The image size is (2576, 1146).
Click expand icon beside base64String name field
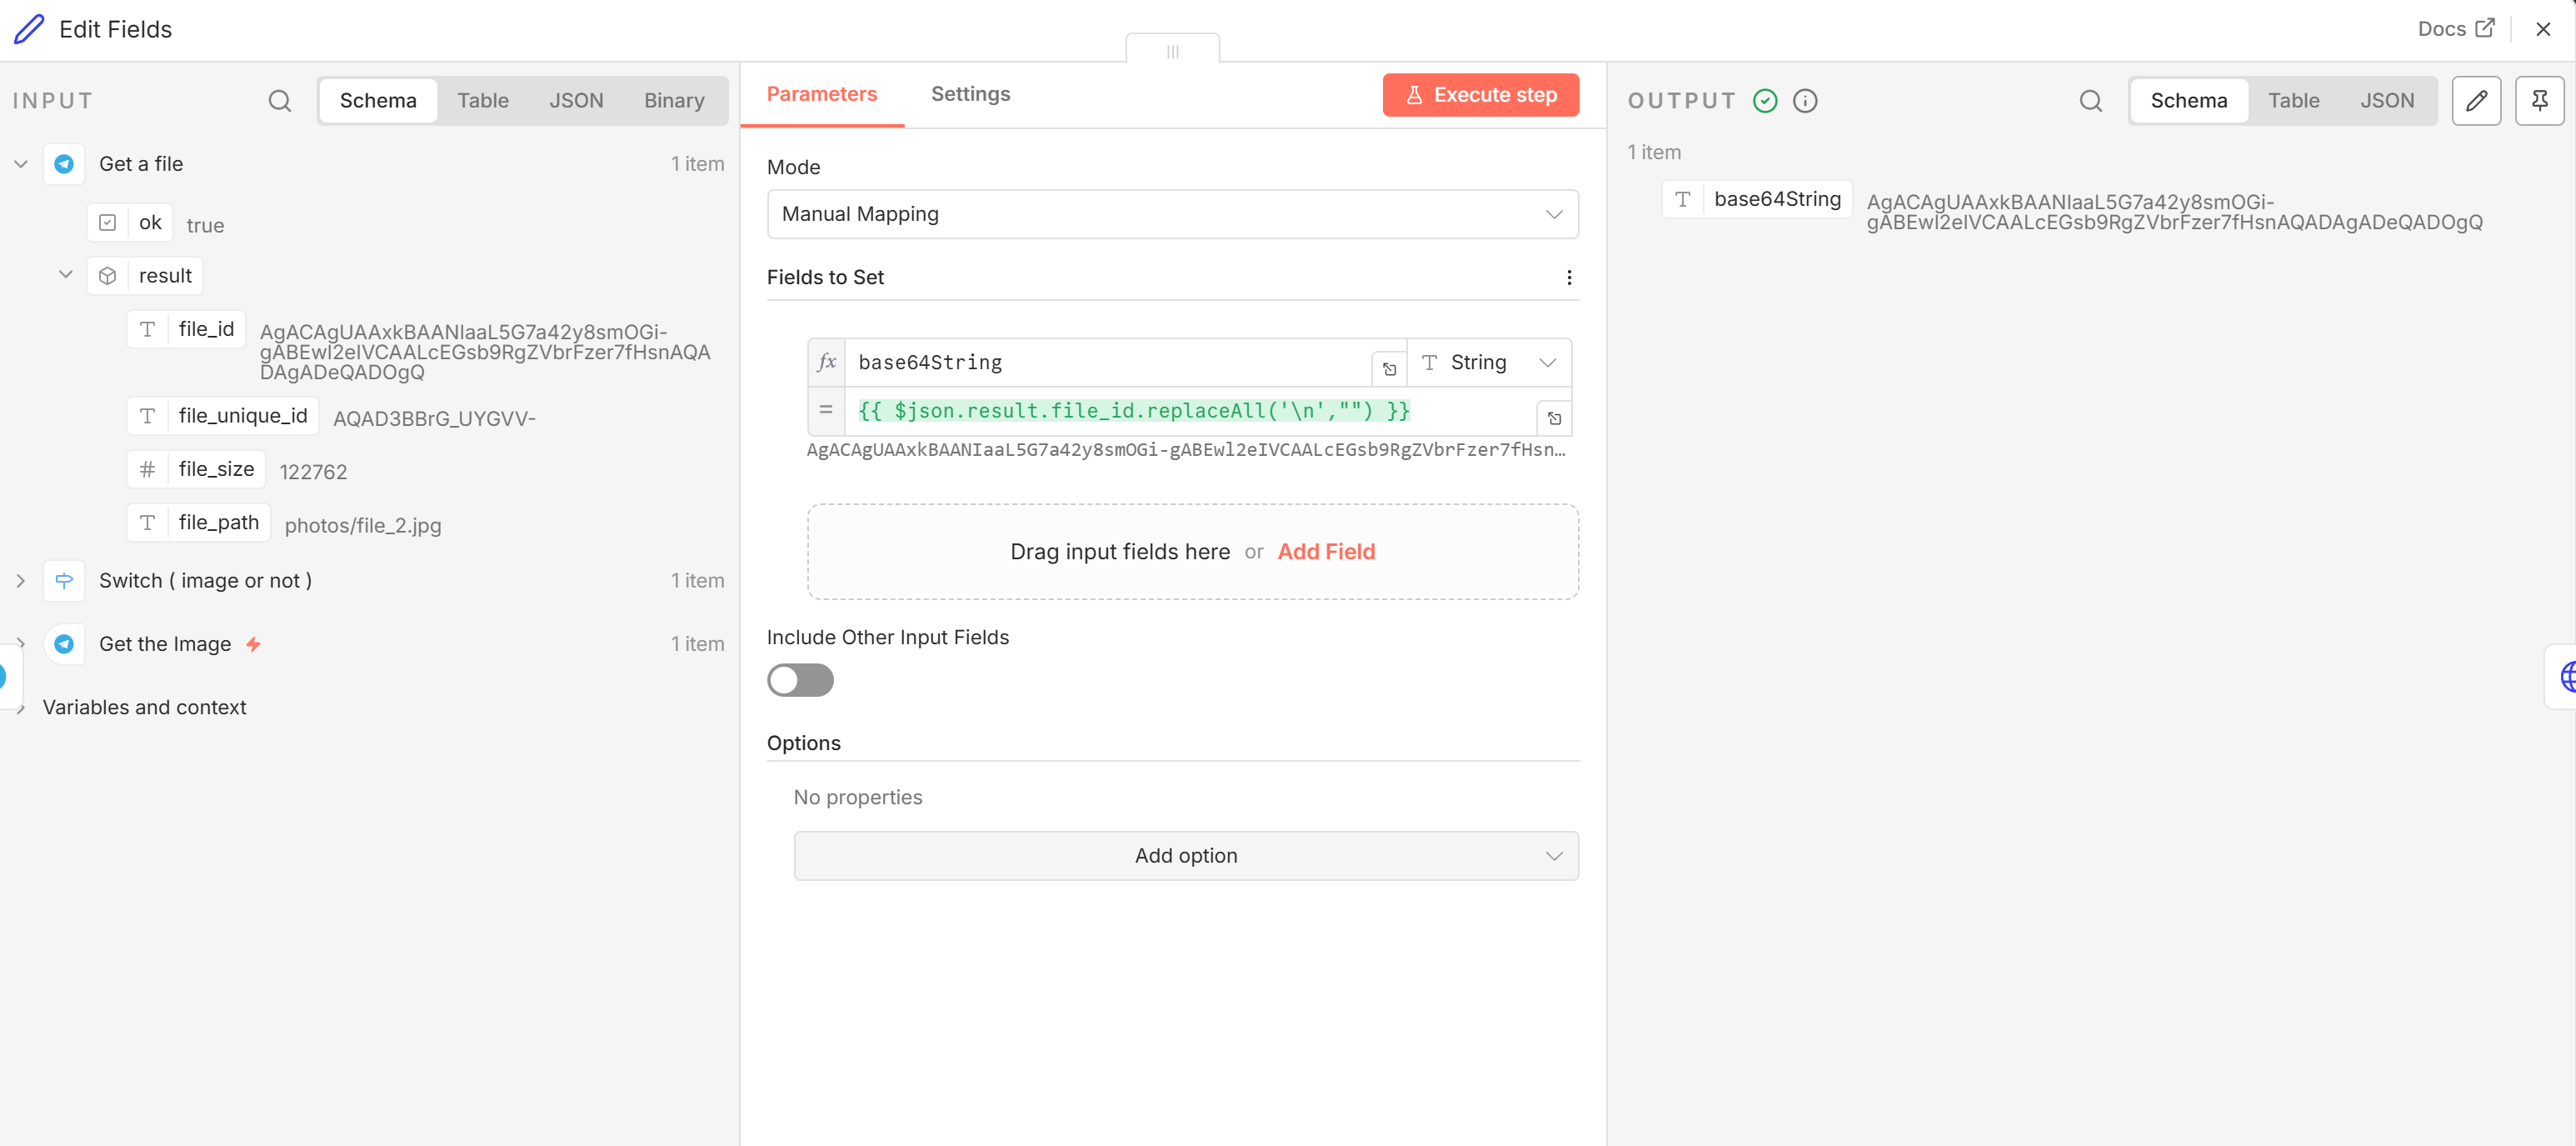(x=1389, y=369)
